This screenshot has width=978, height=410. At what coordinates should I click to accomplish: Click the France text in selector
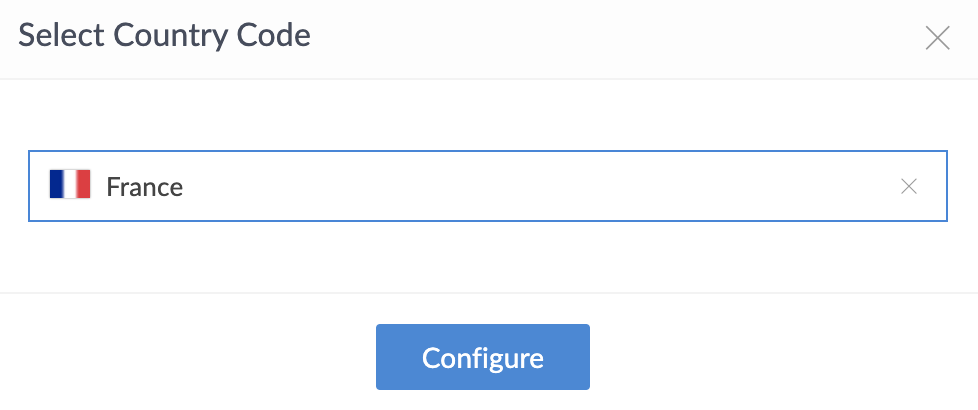[145, 186]
